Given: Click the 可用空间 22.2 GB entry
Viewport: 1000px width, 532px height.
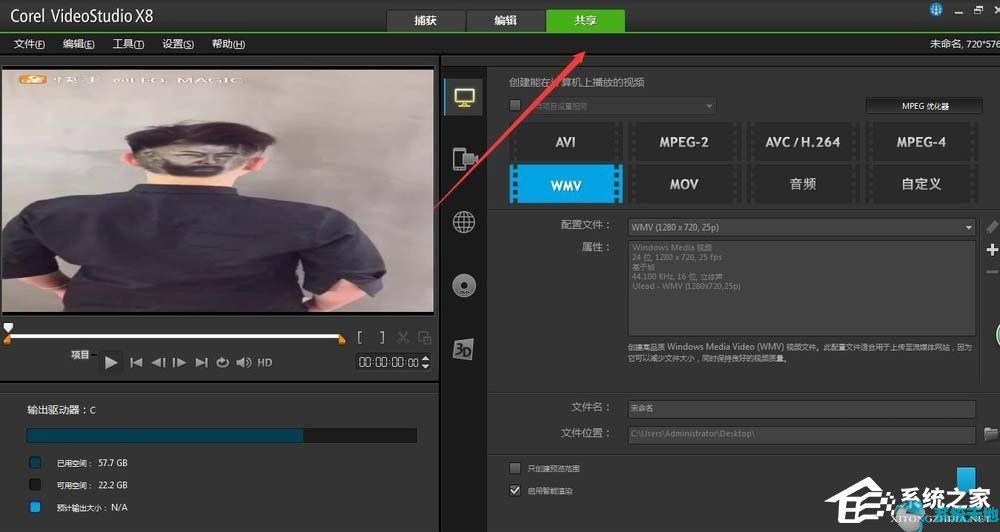Looking at the screenshot, I should coord(92,485).
